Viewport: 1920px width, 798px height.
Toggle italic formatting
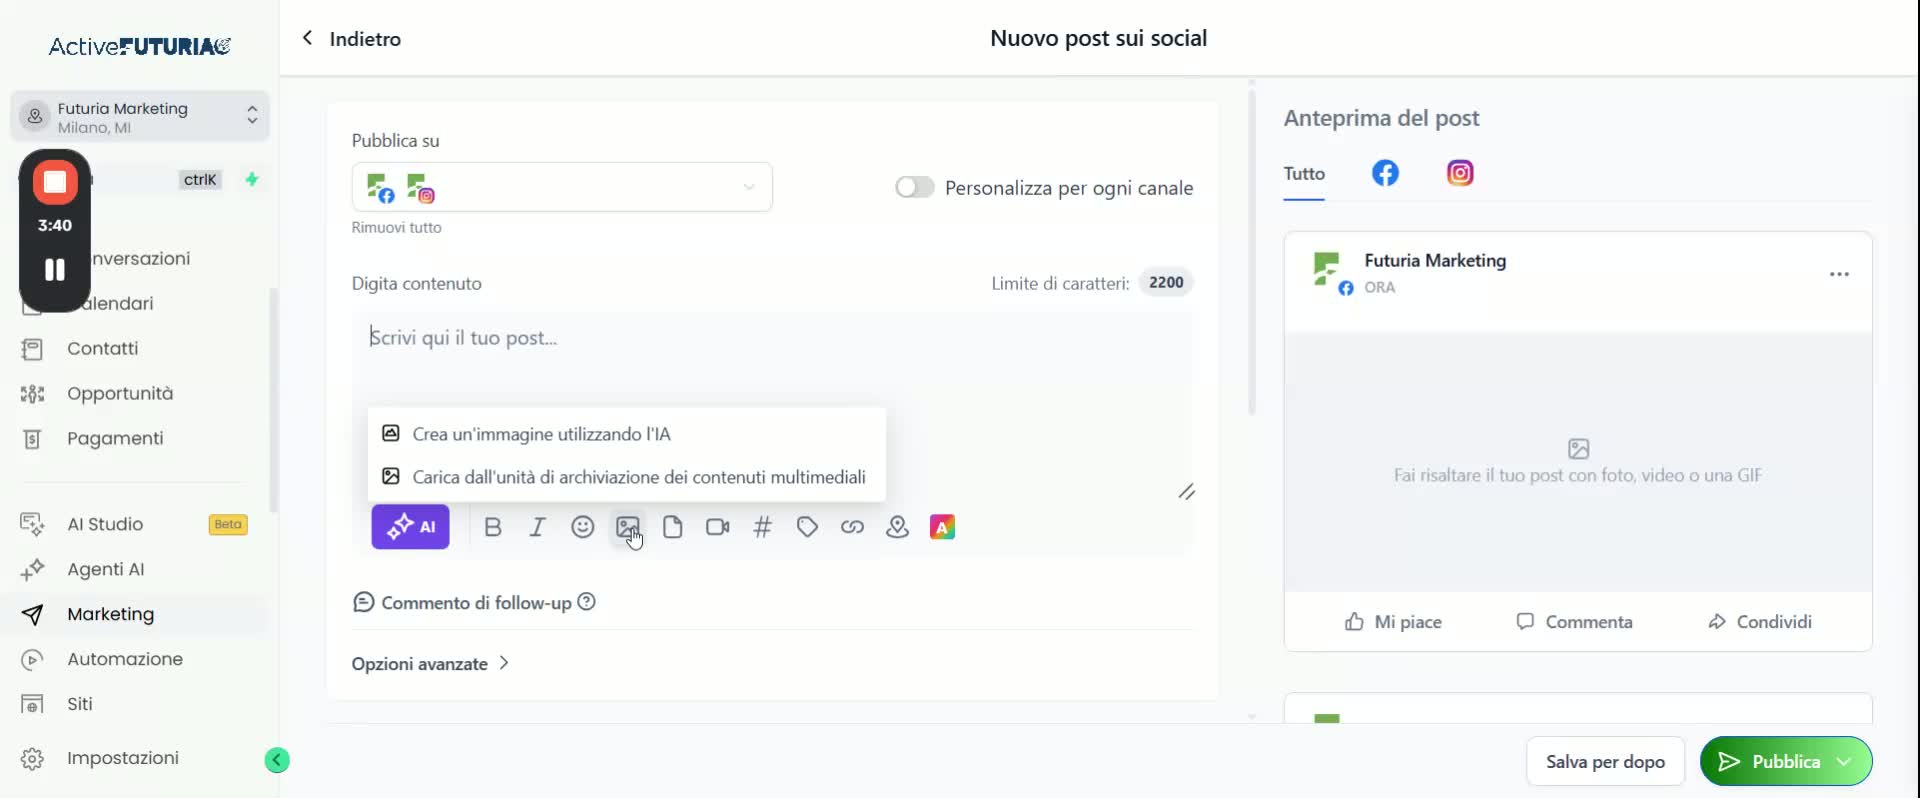pos(537,527)
